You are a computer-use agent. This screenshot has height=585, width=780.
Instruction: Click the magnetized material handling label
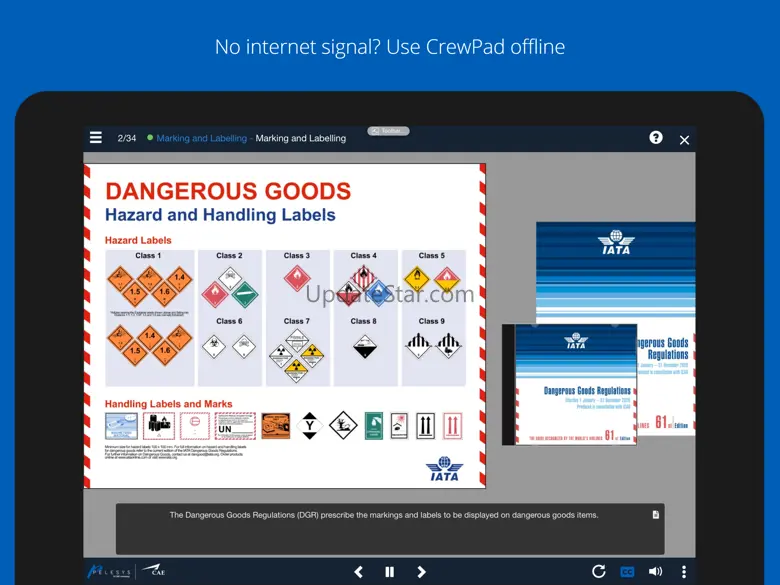[121, 426]
